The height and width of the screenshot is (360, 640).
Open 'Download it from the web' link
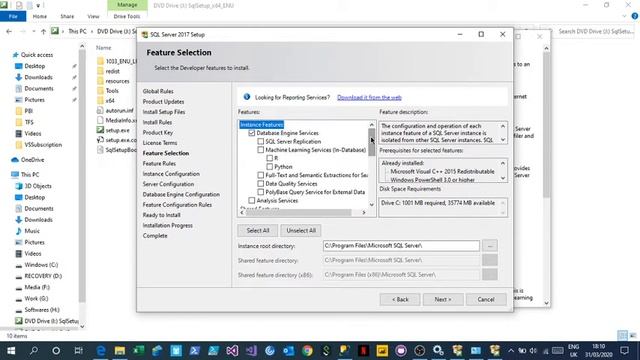(x=369, y=97)
